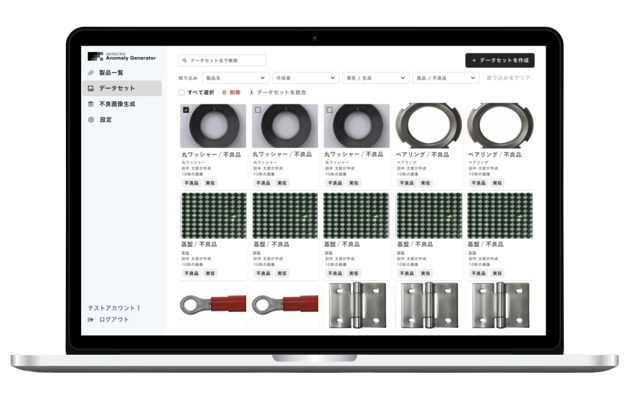Click the logout arrow icon
The image size is (632, 395).
coord(91,320)
